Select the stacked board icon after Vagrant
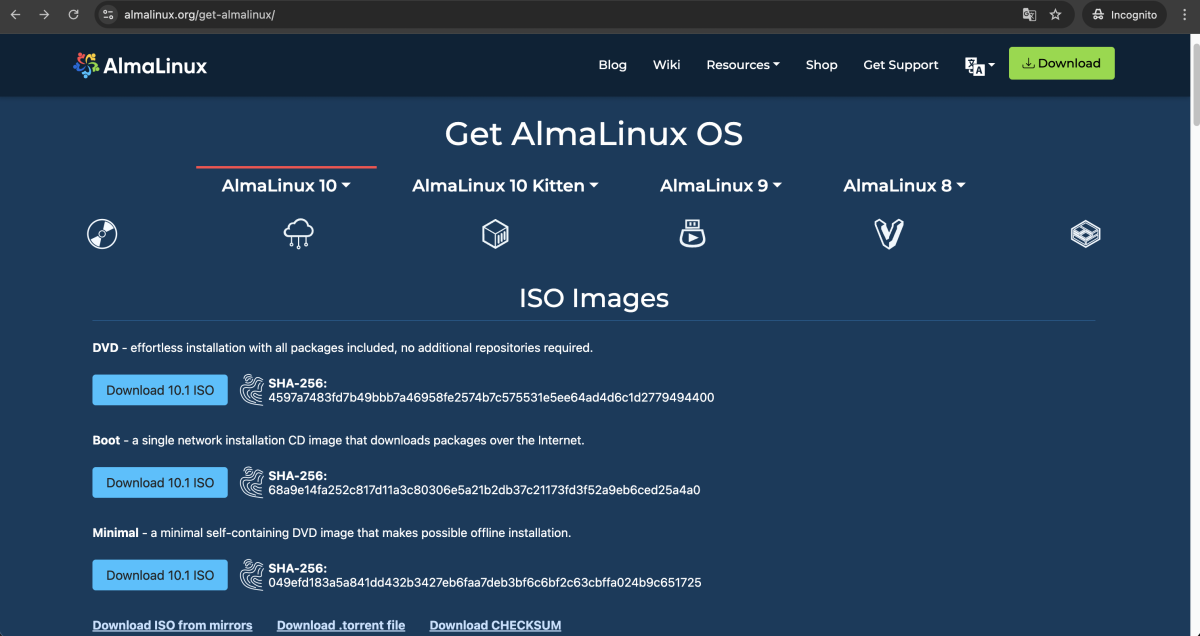1200x636 pixels. pyautogui.click(x=1085, y=234)
